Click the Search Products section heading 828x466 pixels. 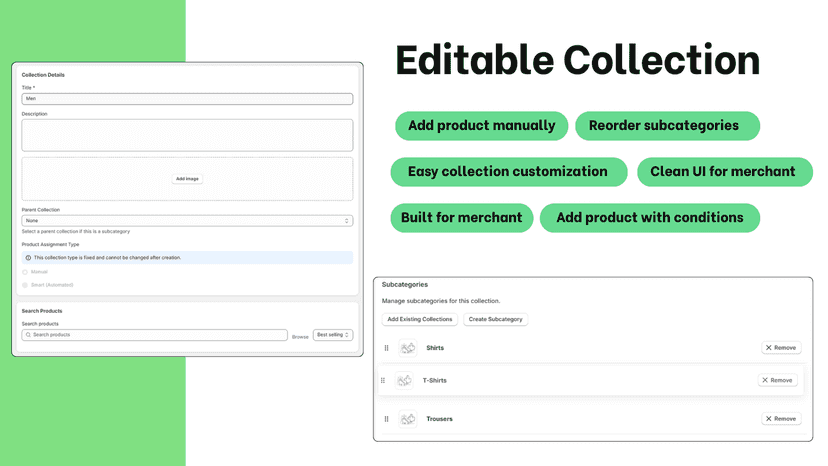[x=42, y=311]
